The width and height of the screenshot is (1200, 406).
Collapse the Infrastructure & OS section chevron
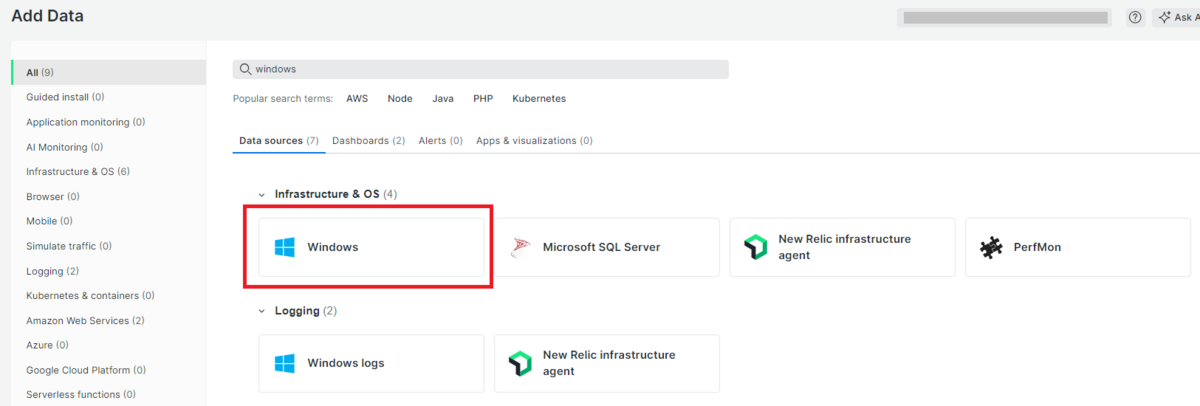click(262, 194)
